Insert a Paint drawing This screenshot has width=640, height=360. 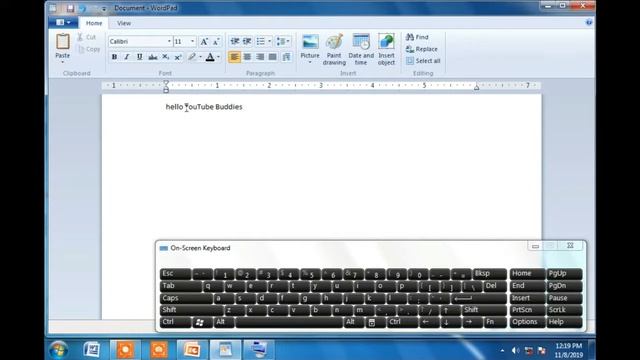click(334, 49)
